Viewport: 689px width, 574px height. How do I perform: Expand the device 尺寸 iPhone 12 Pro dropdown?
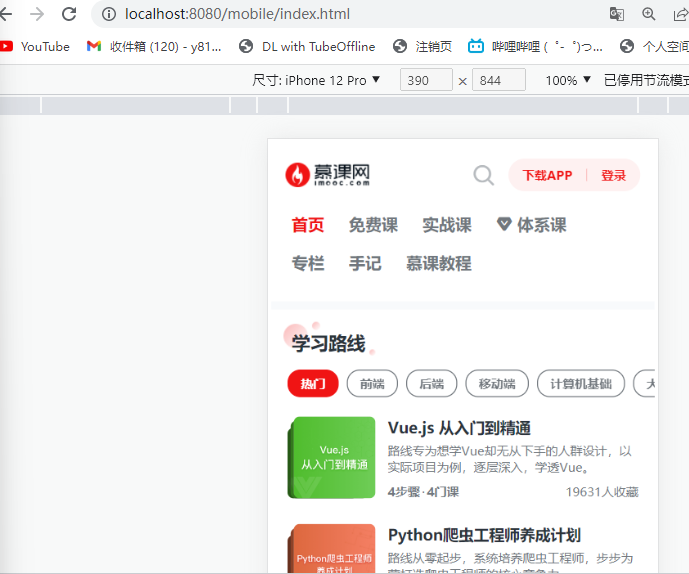[x=317, y=80]
